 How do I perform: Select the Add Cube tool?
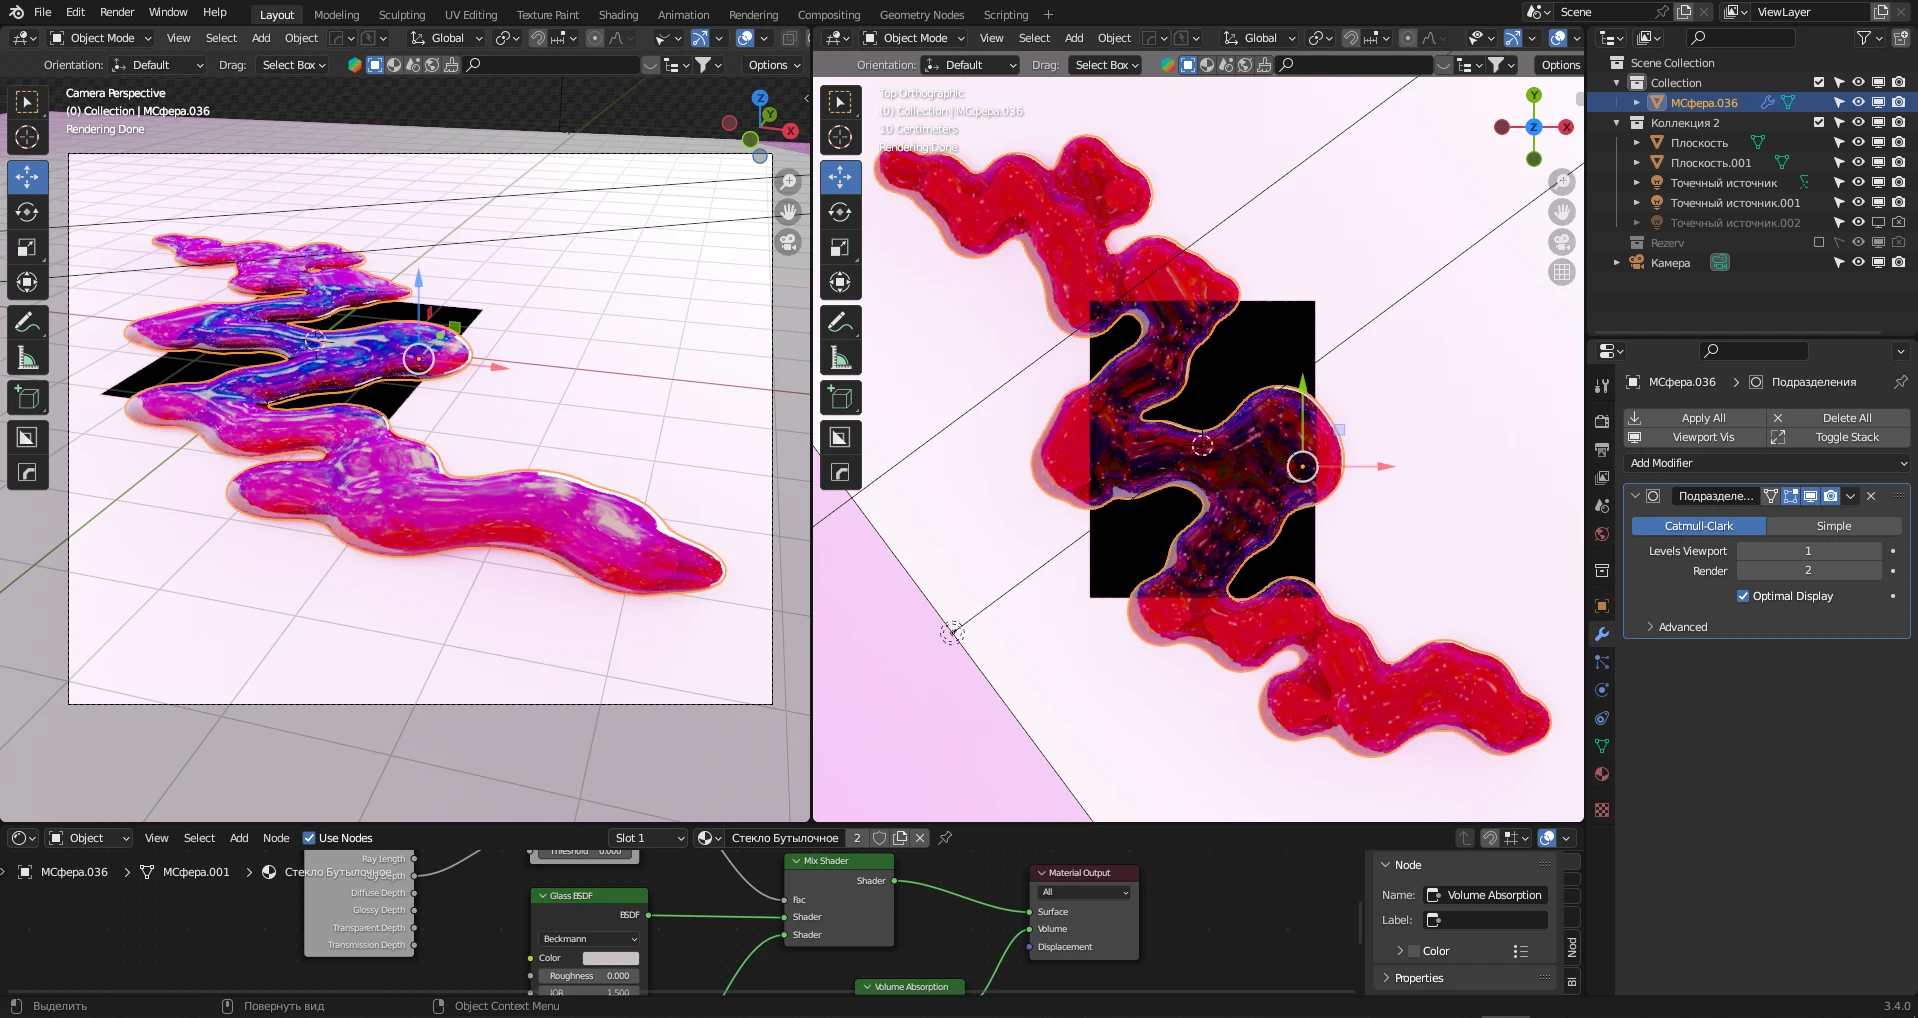[x=27, y=397]
